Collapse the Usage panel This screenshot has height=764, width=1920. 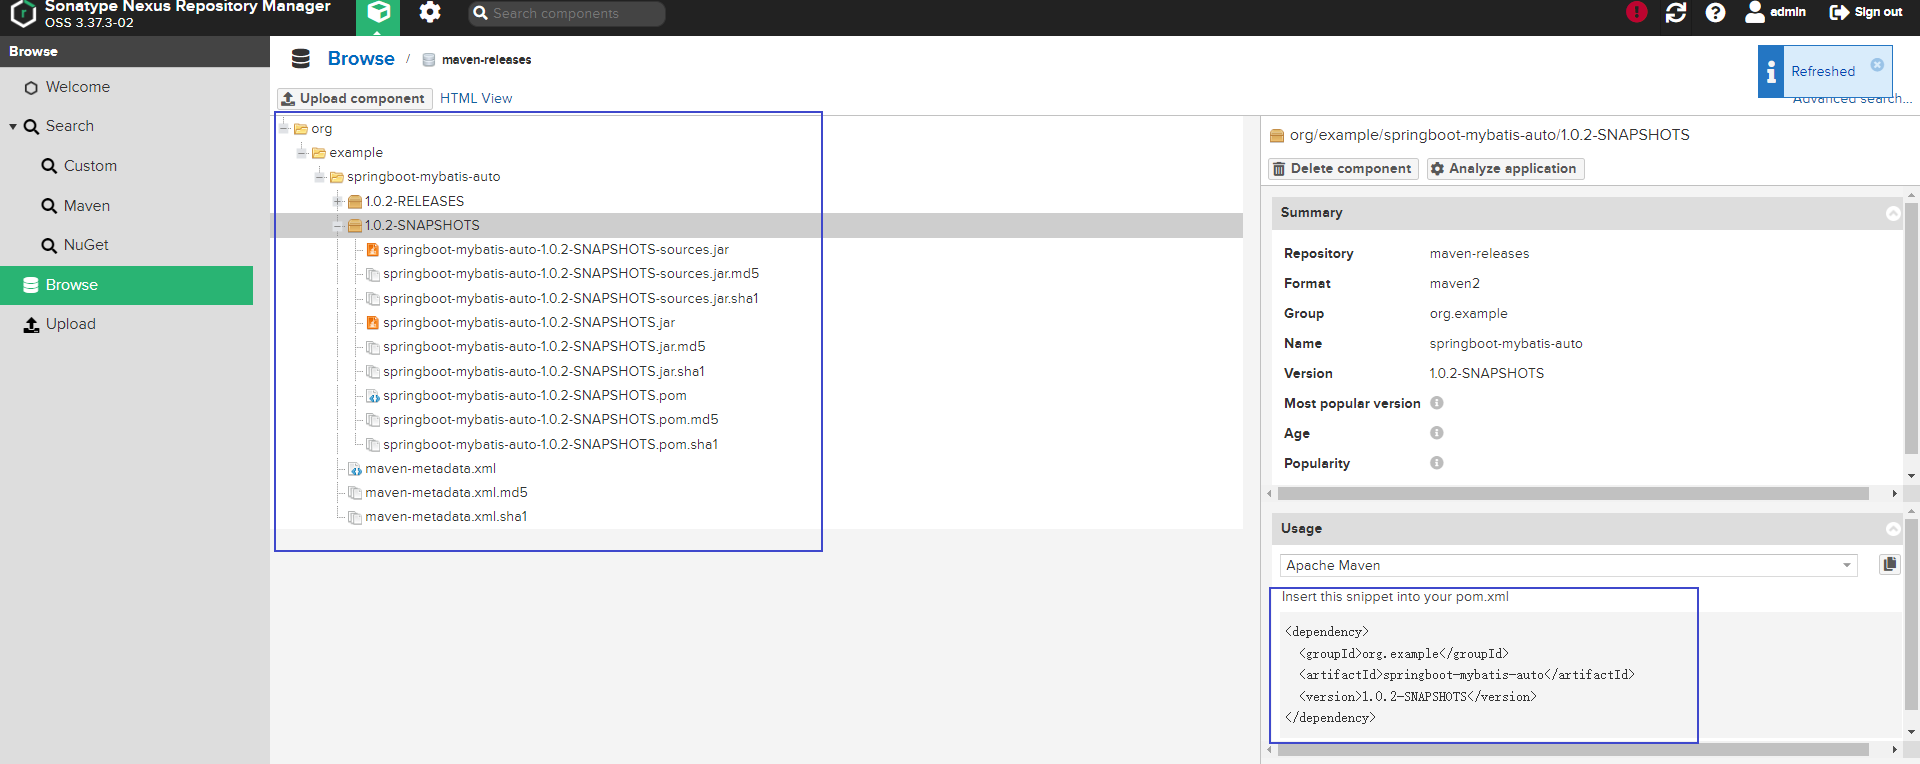pos(1893,529)
